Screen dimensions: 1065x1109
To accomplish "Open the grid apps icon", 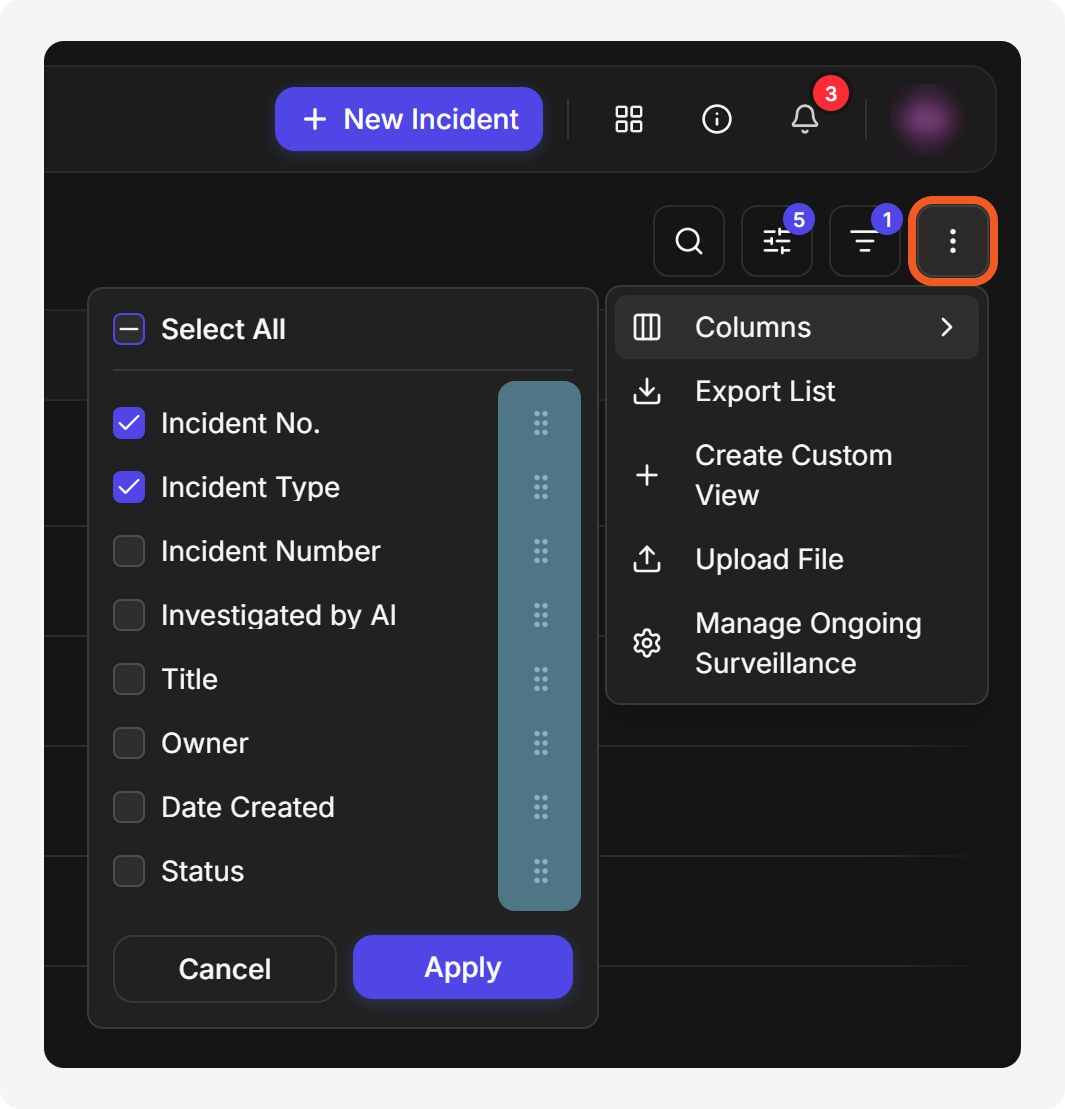I will click(629, 119).
